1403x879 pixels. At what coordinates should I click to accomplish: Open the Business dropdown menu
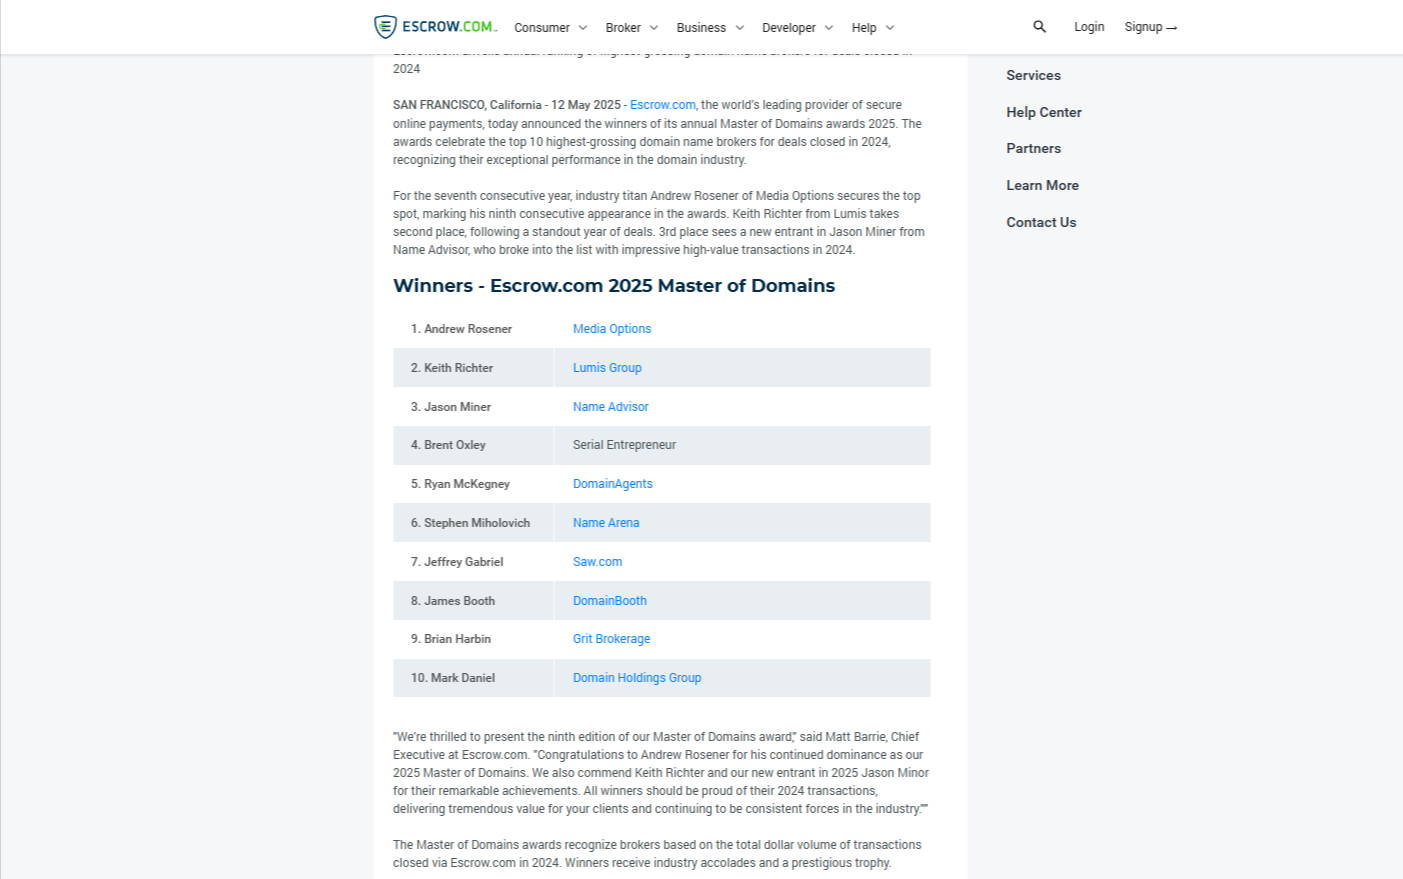click(710, 28)
